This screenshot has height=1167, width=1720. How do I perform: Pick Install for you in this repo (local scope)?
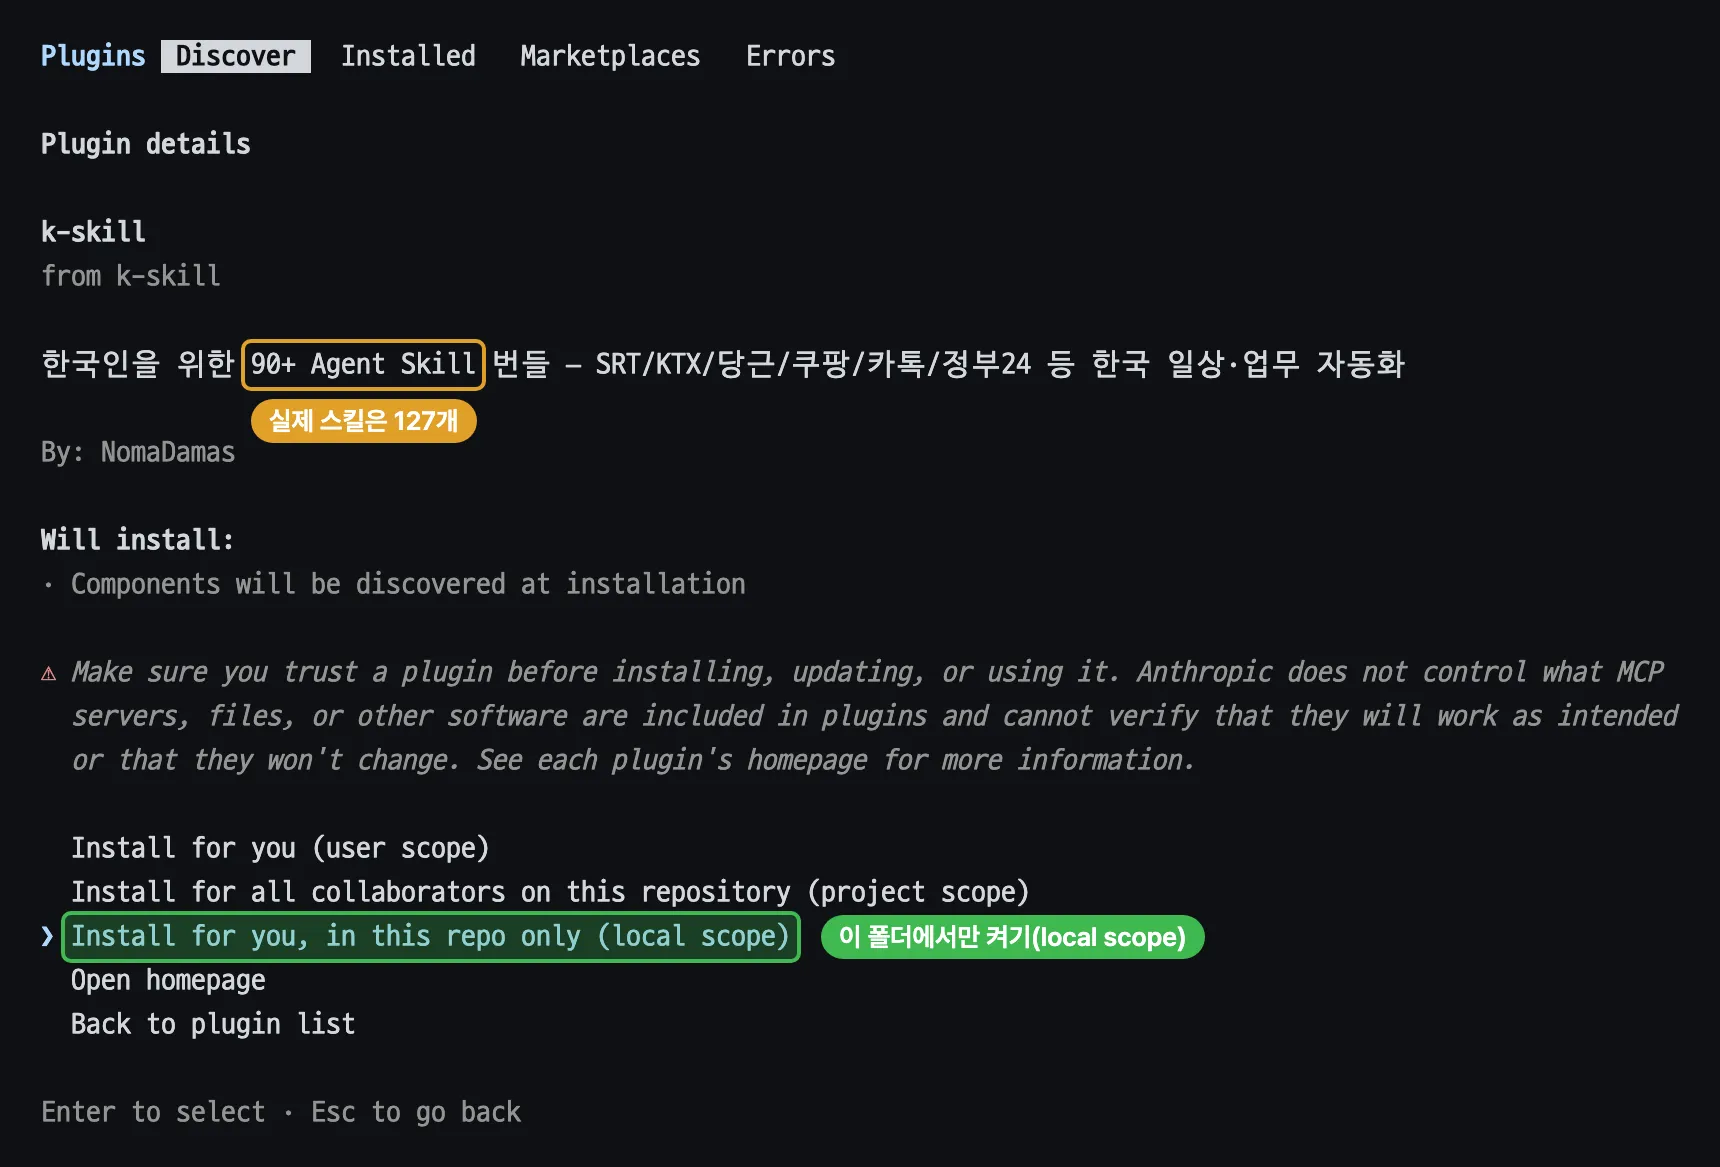coord(430,936)
